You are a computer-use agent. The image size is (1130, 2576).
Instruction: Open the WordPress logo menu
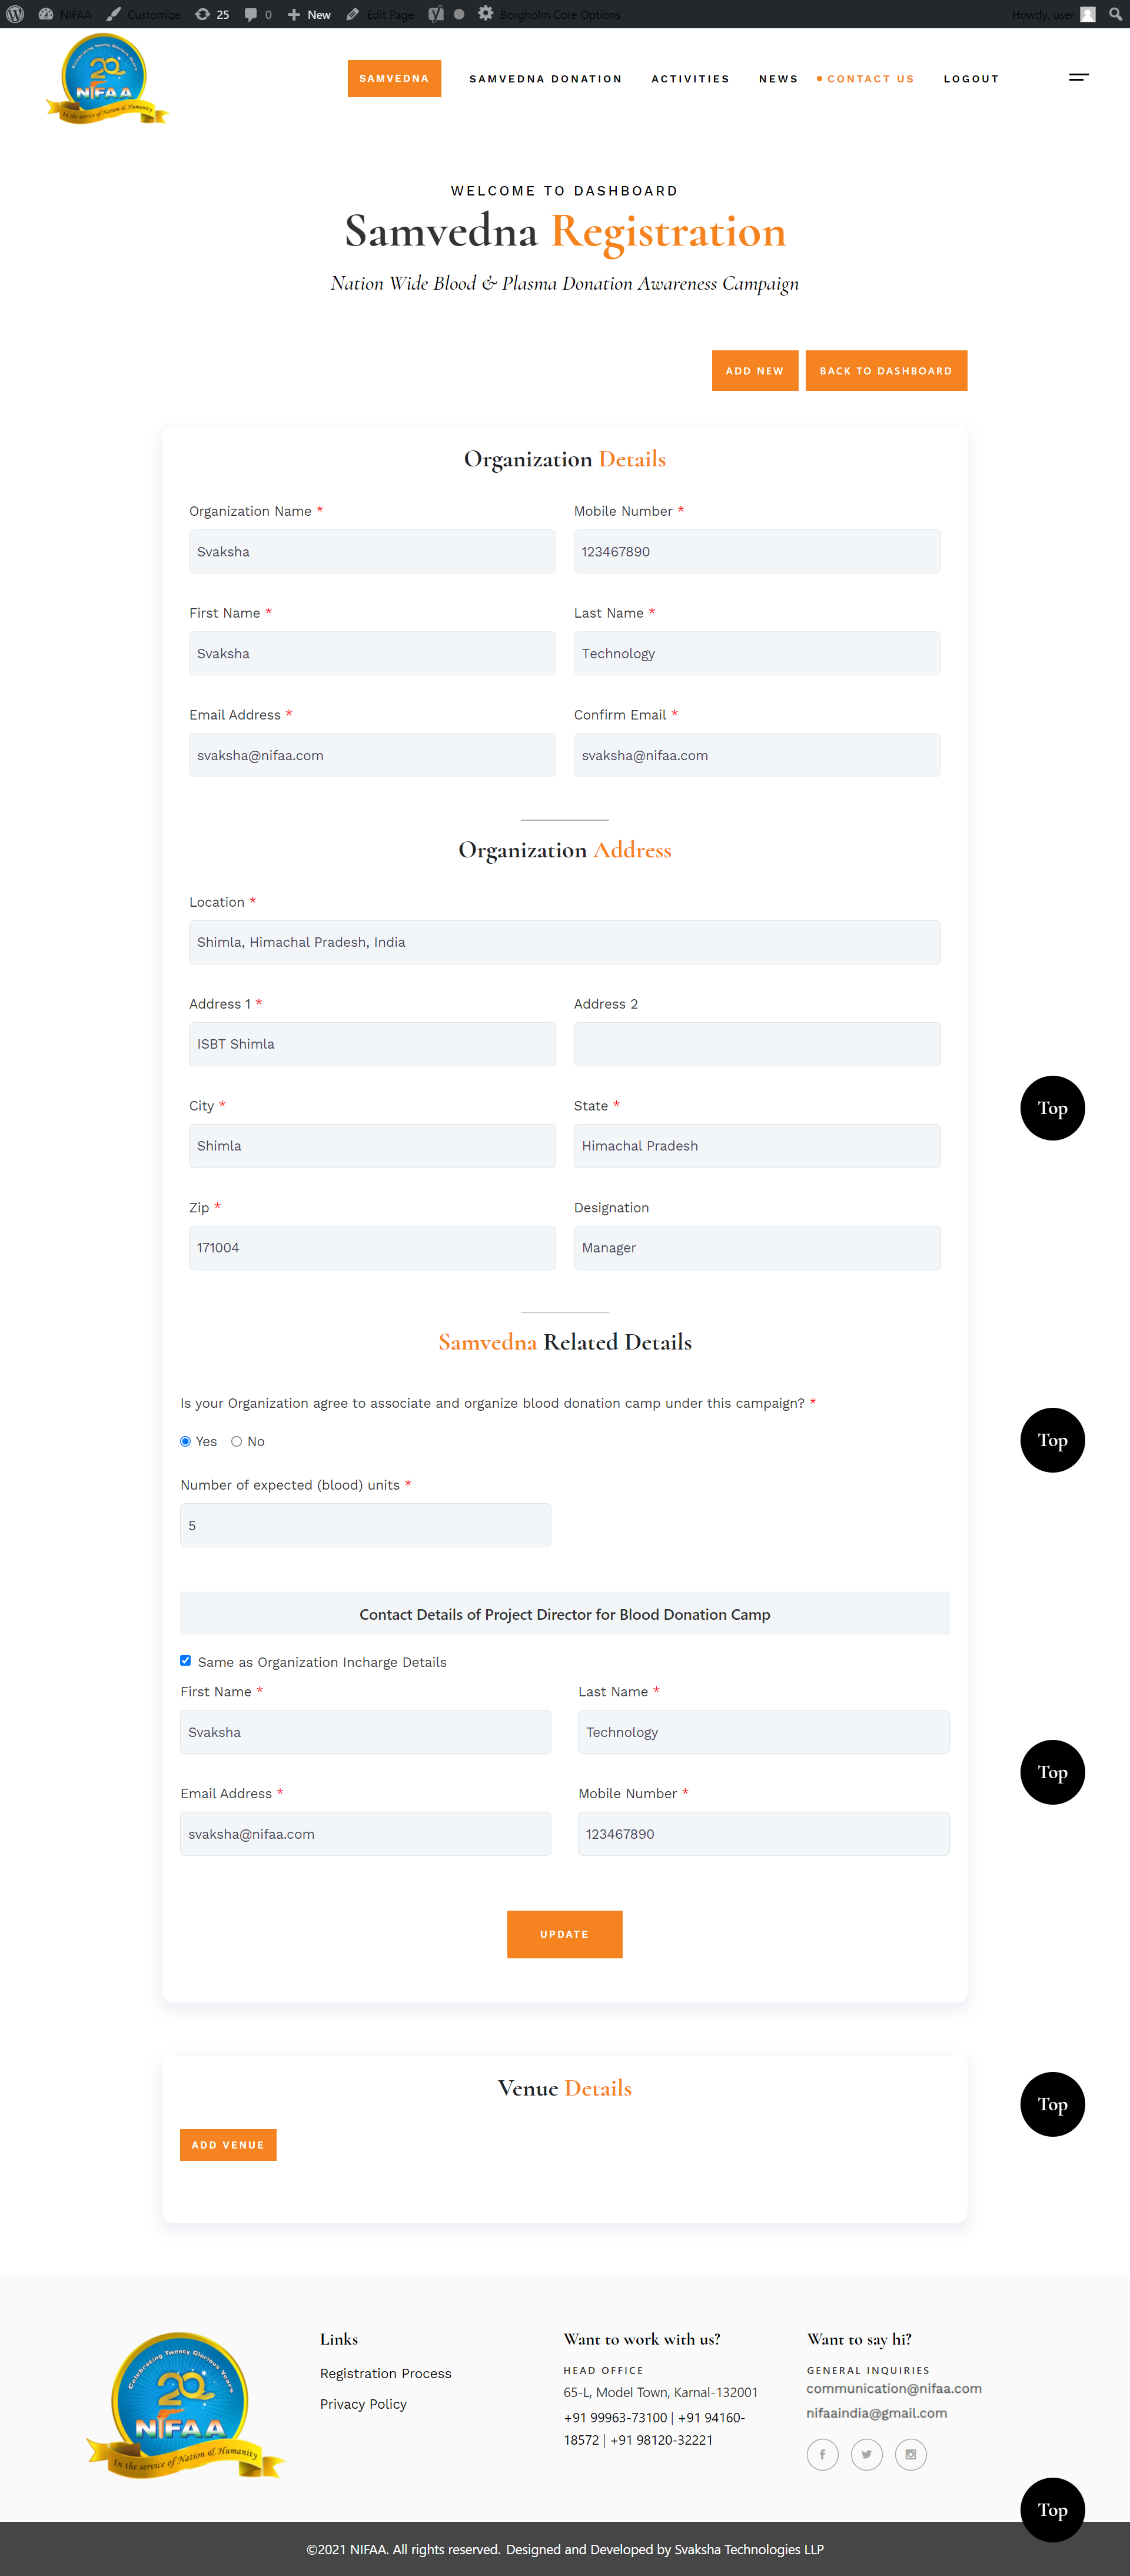point(15,14)
